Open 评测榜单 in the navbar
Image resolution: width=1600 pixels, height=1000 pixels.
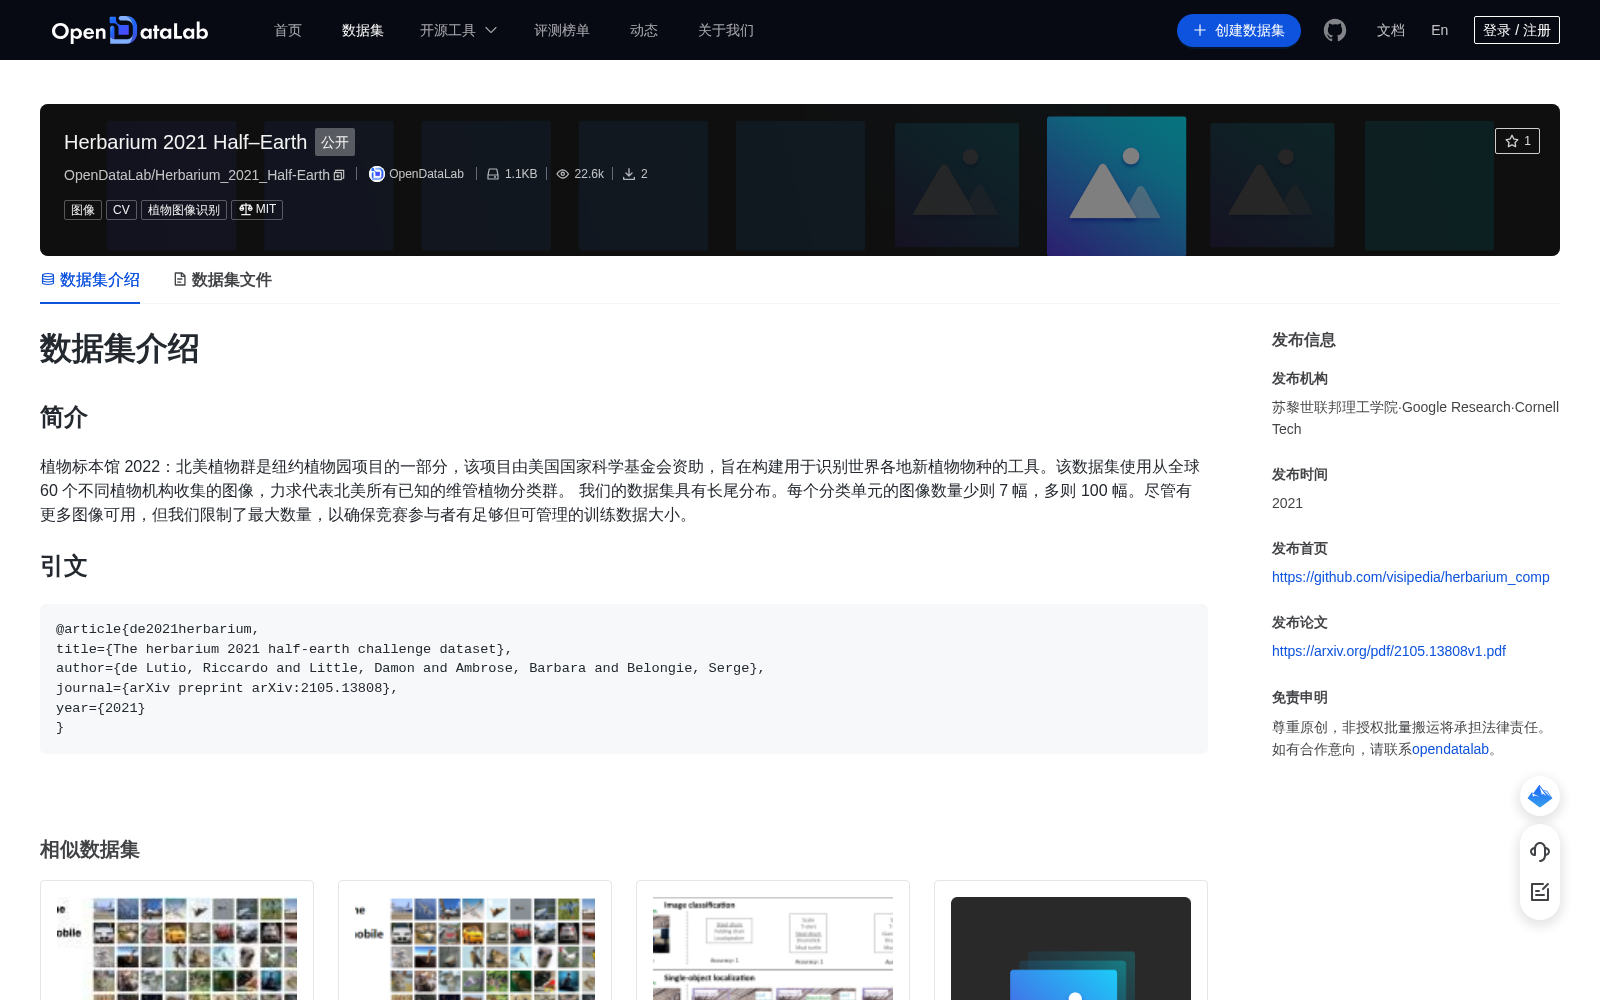[562, 30]
